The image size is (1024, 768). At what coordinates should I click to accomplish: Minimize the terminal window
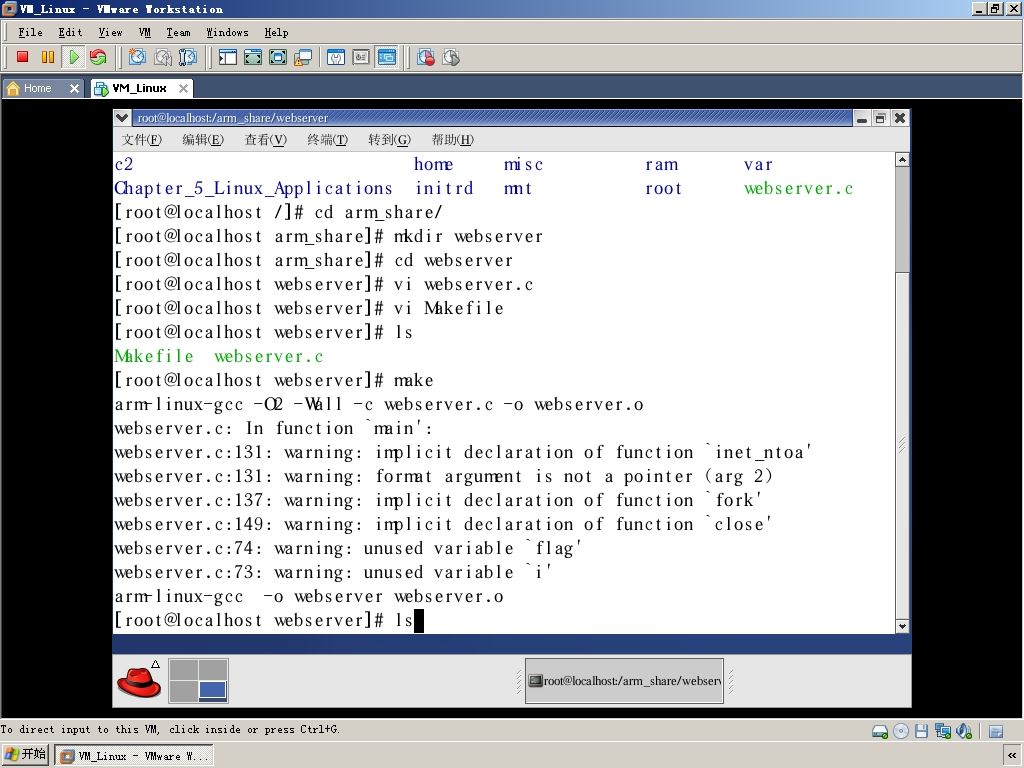[862, 118]
